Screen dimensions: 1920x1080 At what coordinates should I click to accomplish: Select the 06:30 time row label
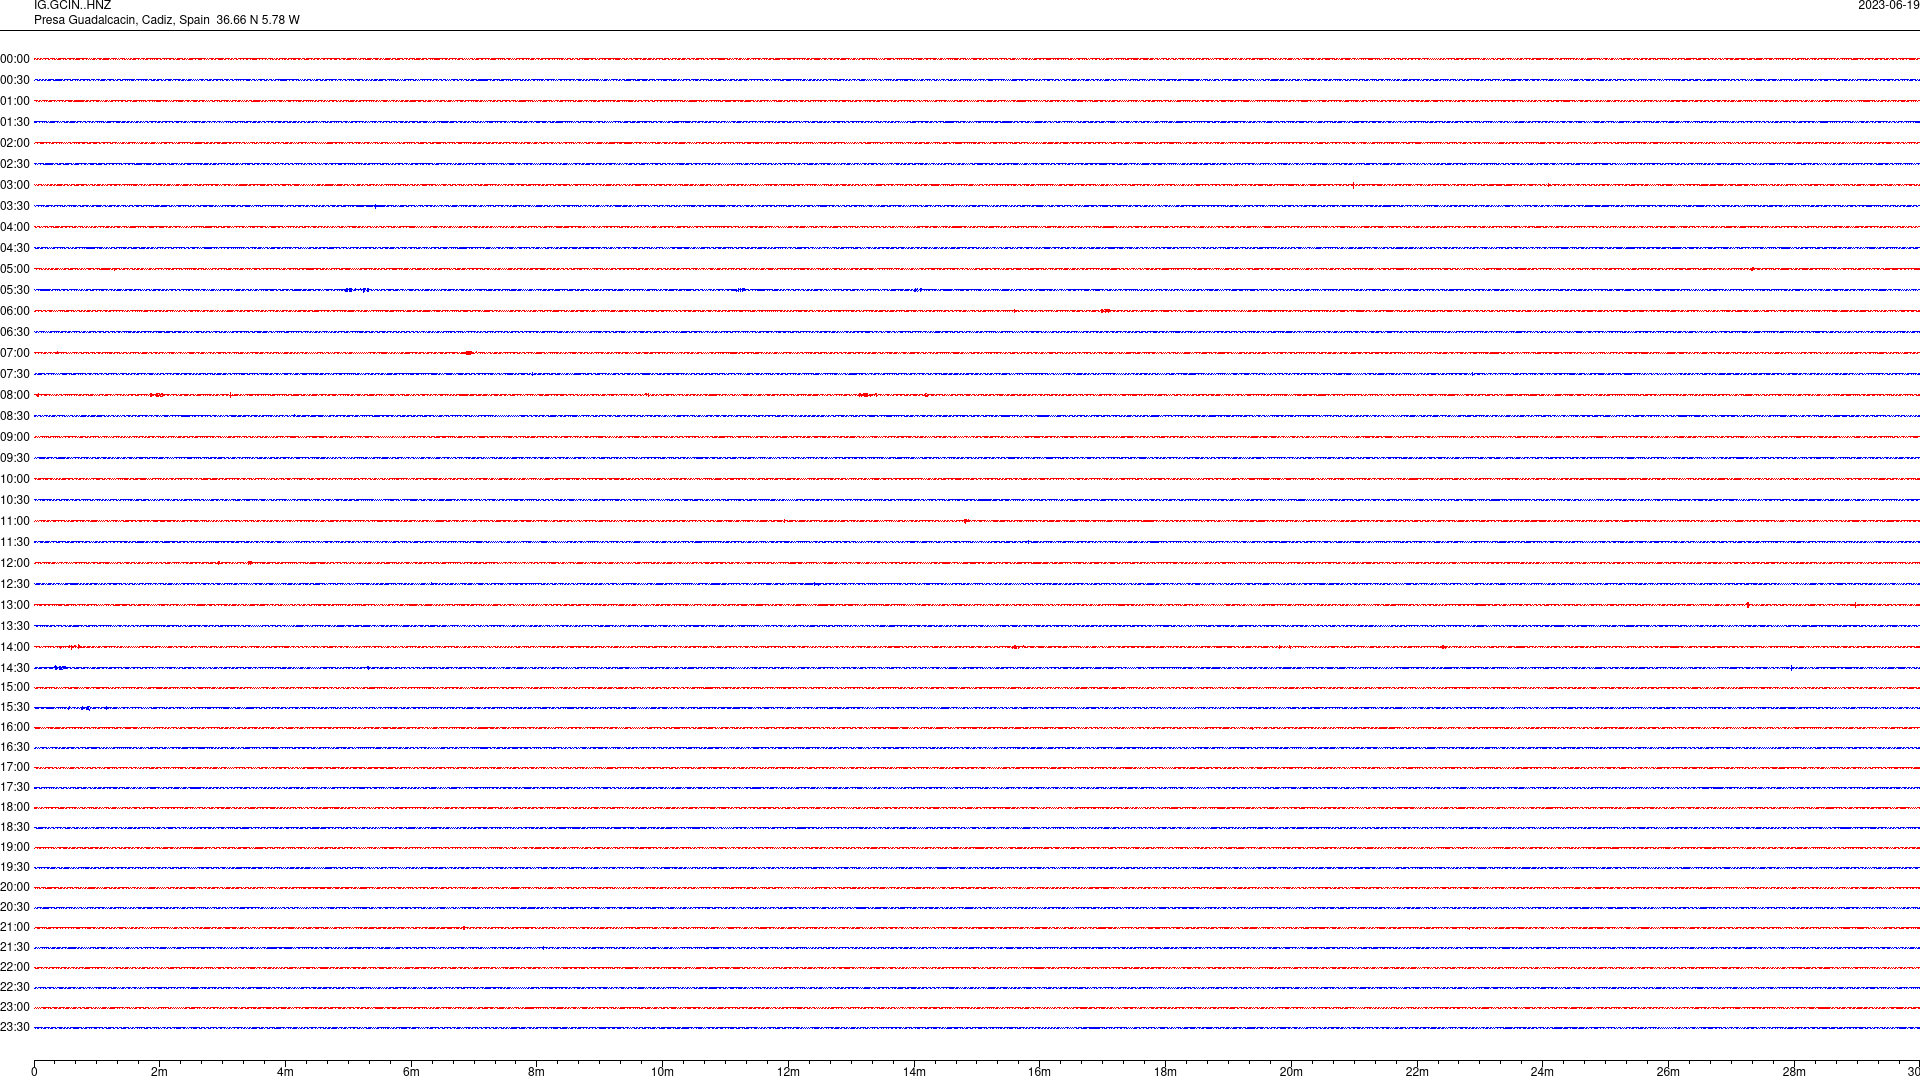coord(15,332)
